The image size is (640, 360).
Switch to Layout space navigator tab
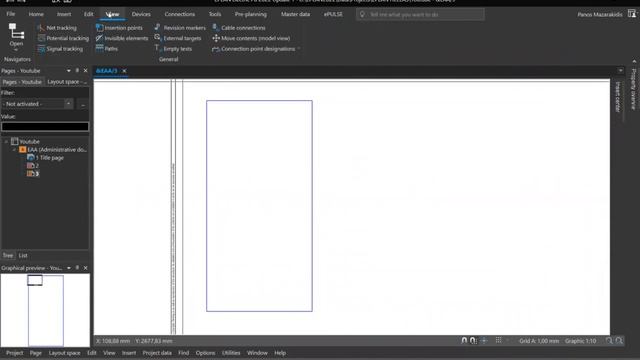pos(67,82)
